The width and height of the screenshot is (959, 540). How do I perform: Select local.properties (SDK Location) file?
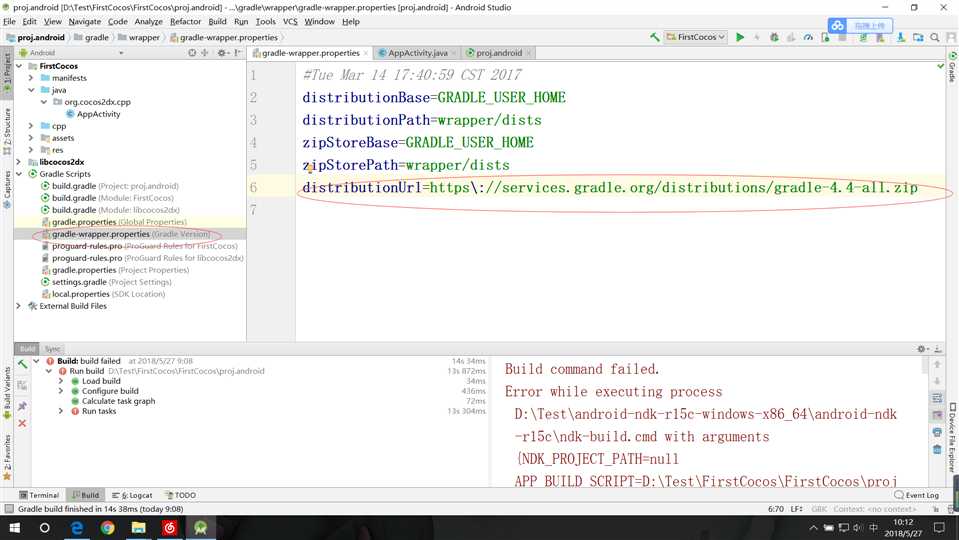coord(103,294)
